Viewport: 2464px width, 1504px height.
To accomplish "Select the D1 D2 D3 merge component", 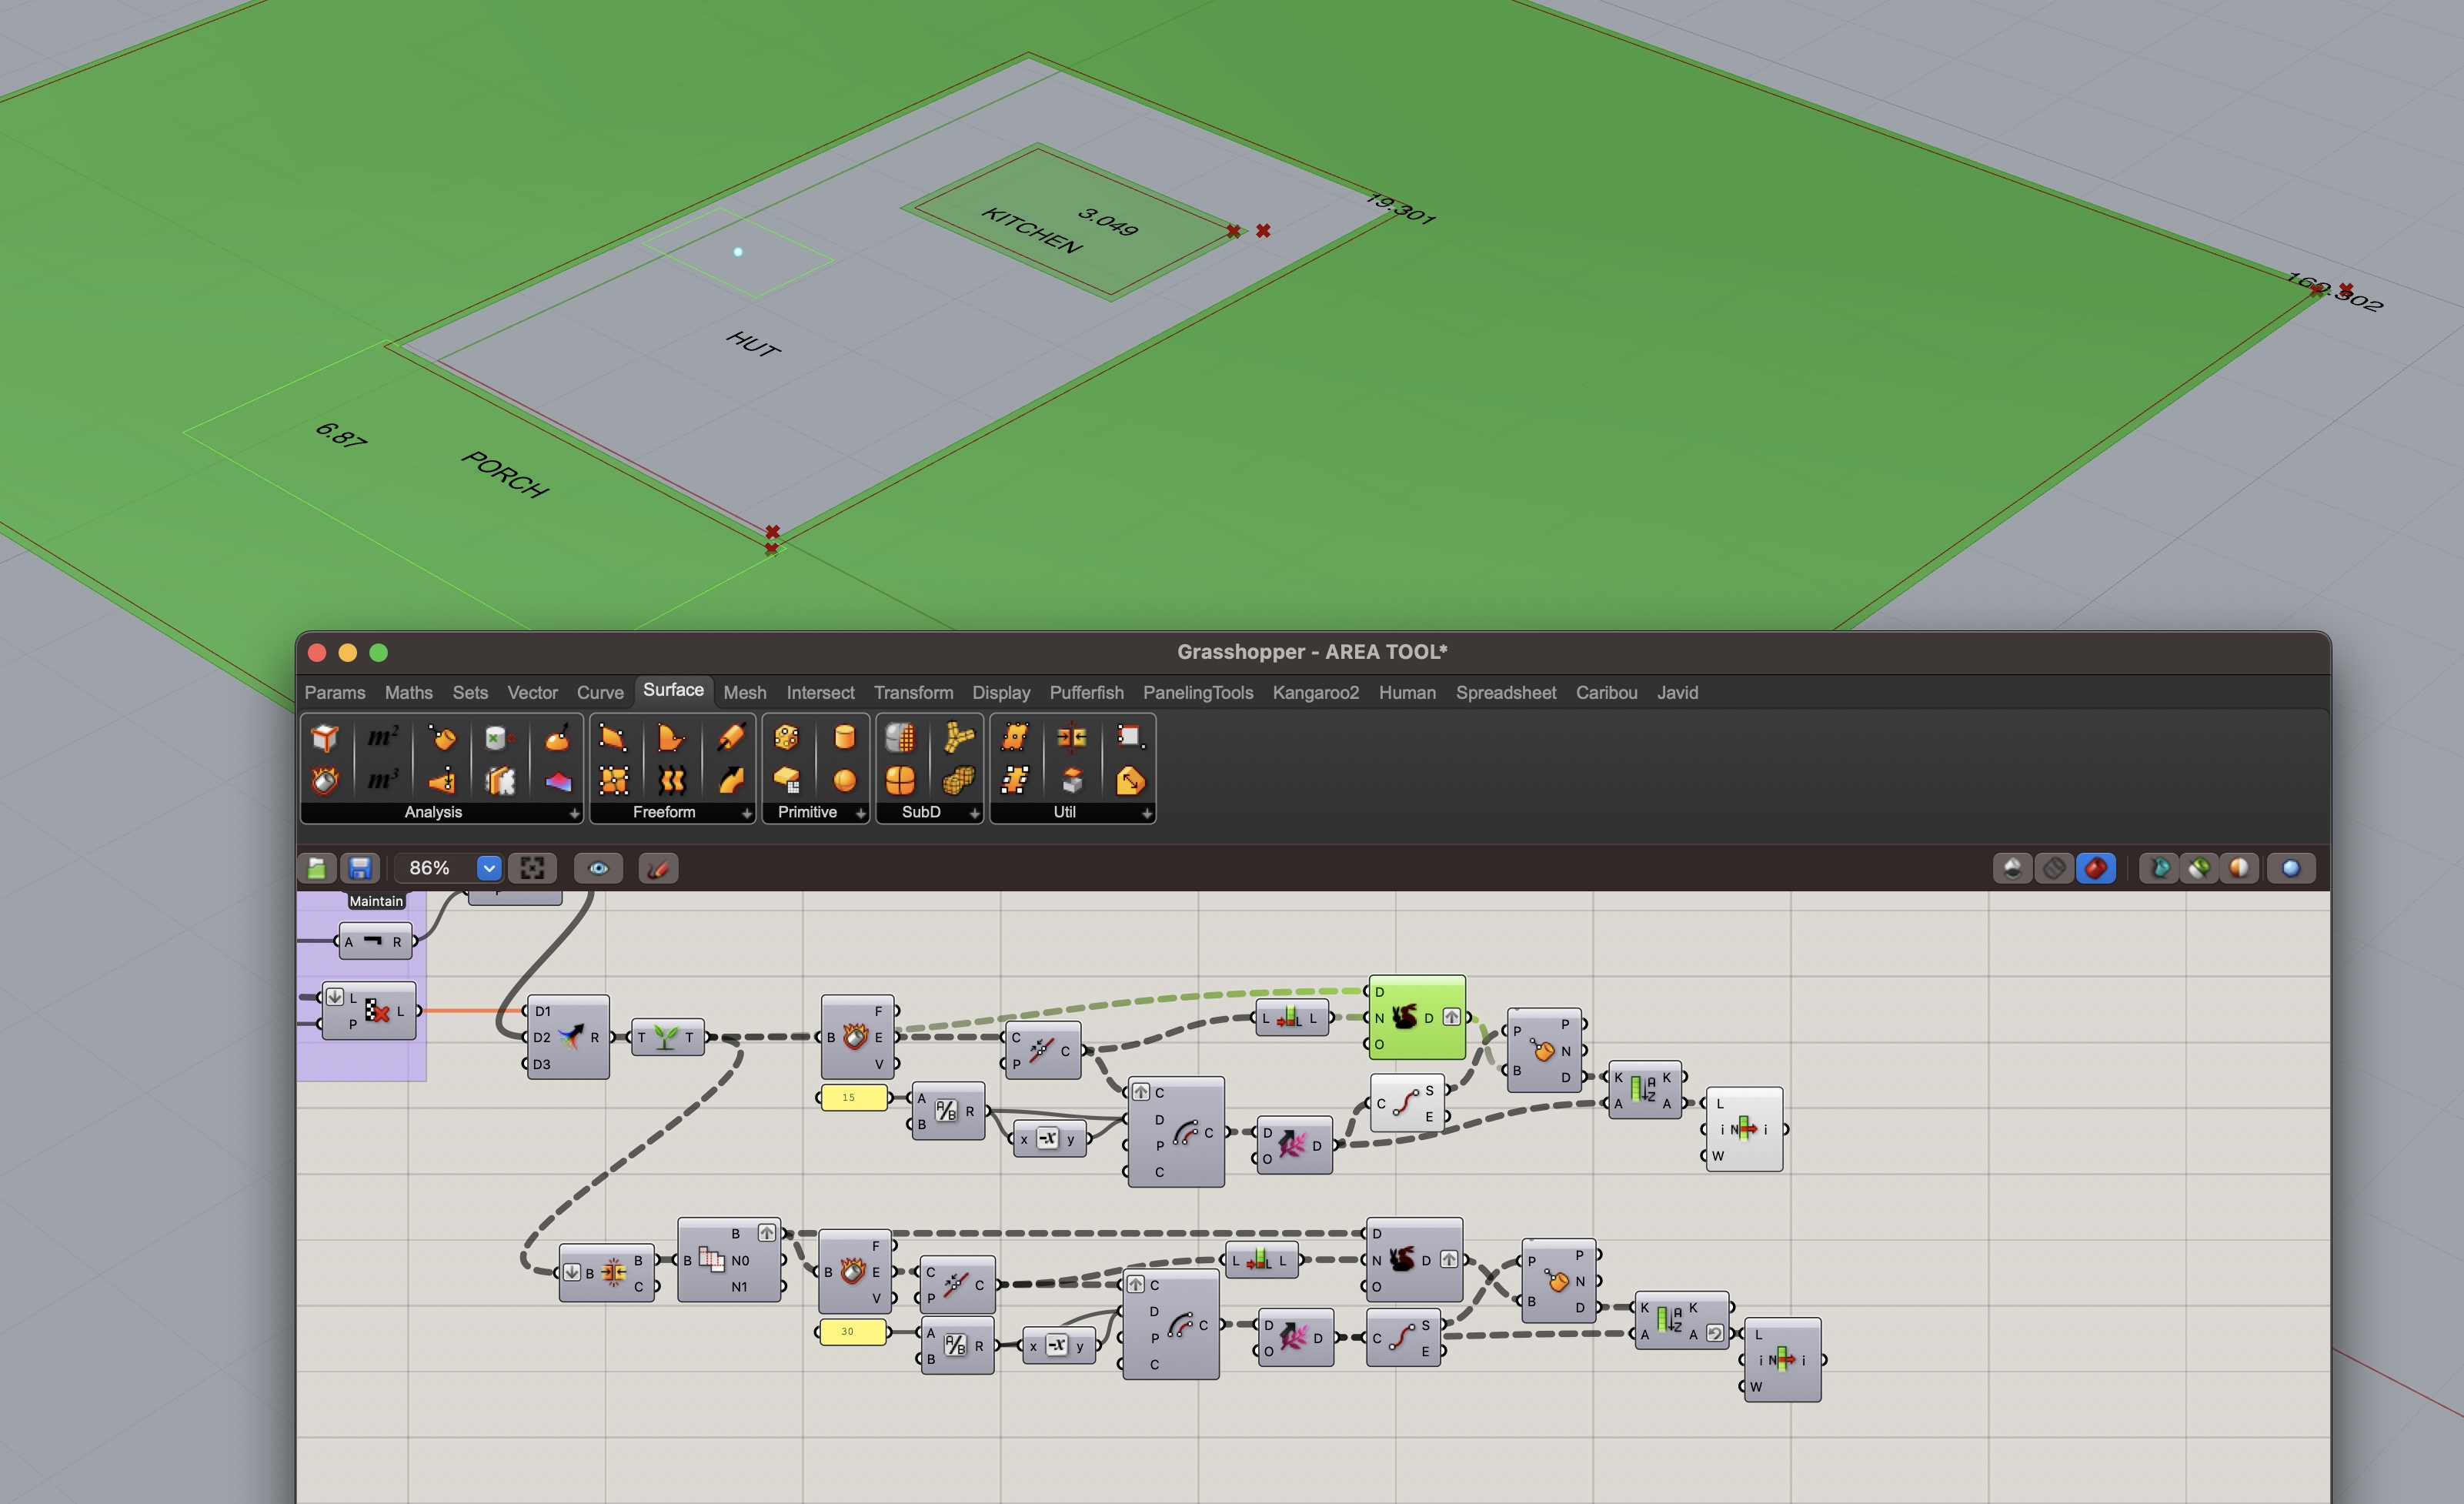I will click(567, 1037).
